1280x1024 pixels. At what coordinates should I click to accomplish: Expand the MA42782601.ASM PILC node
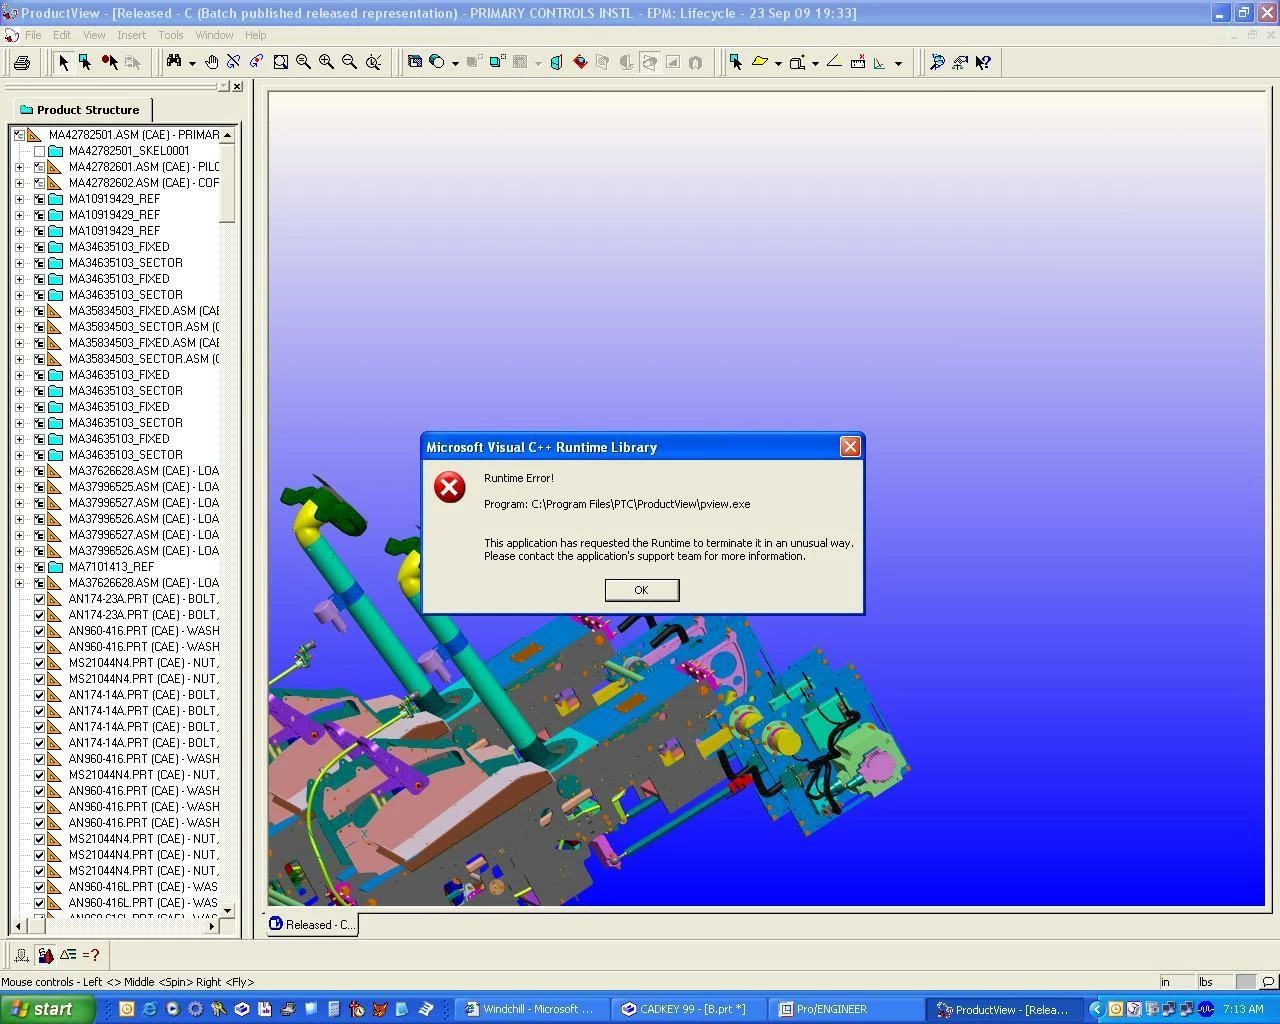(x=19, y=167)
